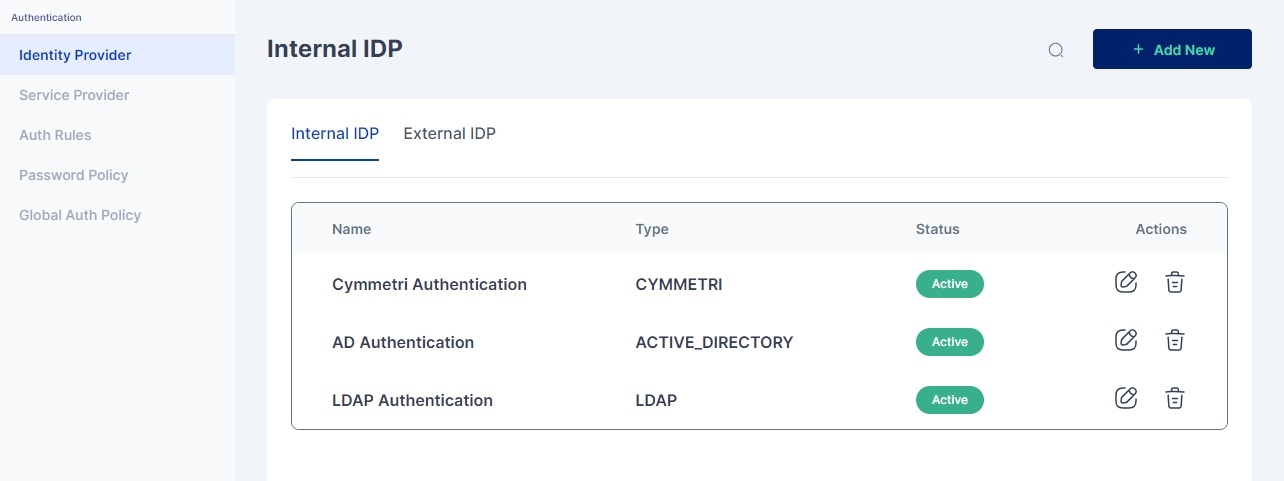Edit the AD Authentication entry
The width and height of the screenshot is (1284, 481).
point(1126,340)
